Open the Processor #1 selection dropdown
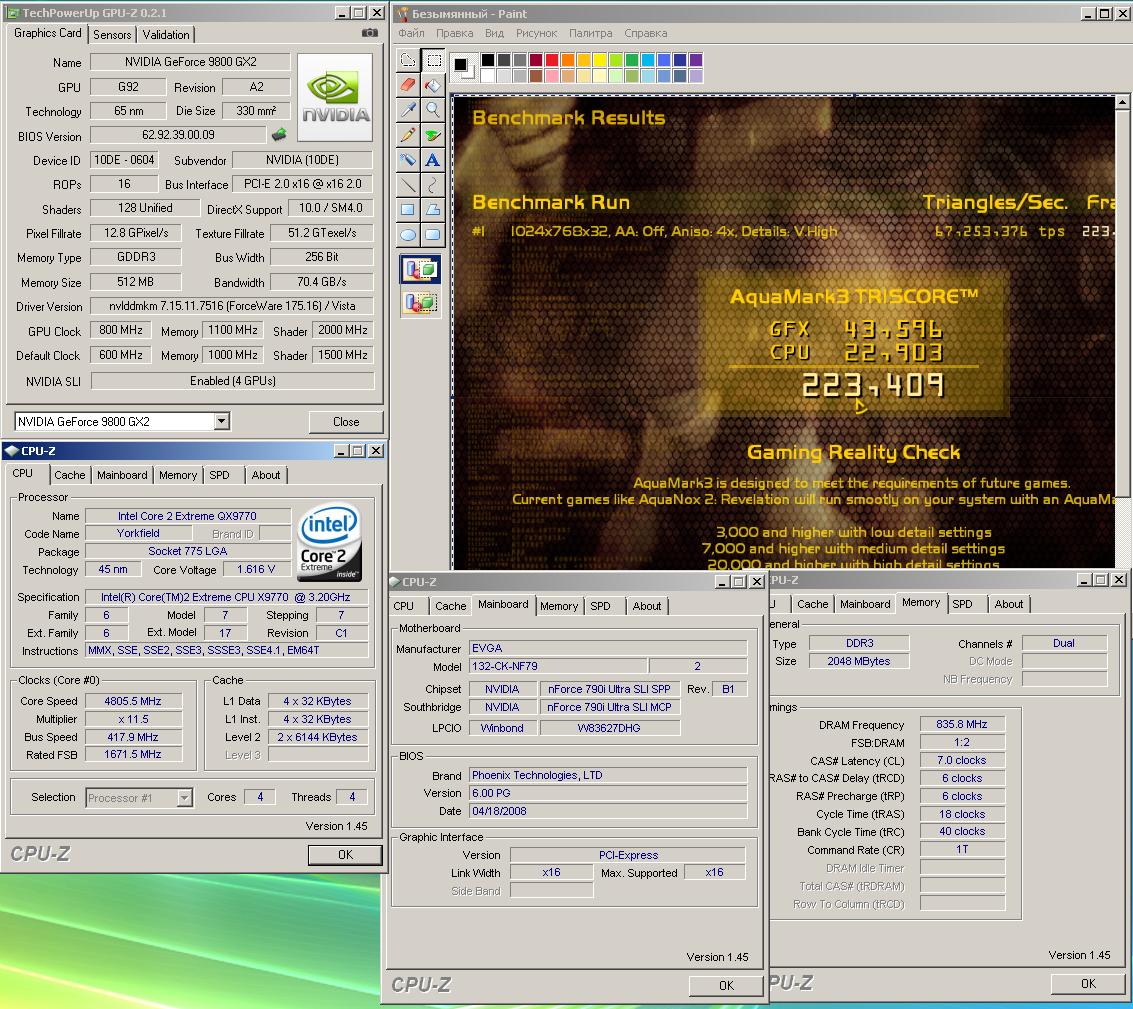Viewport: 1133px width, 1009px height. click(185, 797)
